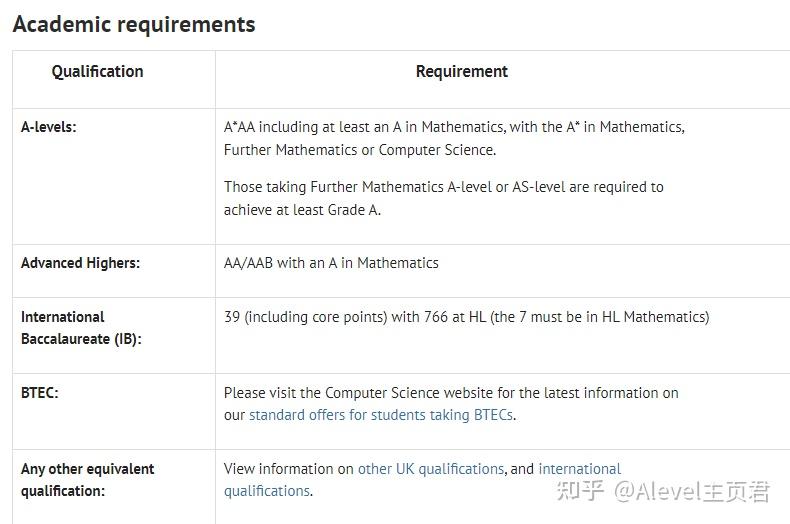The width and height of the screenshot is (790, 524).
Task: Open the "other UK qualifications" link
Action: point(431,468)
